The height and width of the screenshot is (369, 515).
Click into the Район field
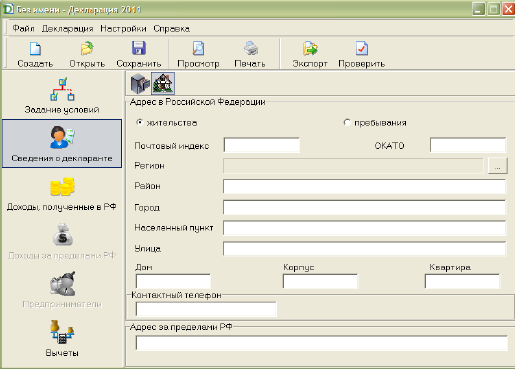point(364,186)
